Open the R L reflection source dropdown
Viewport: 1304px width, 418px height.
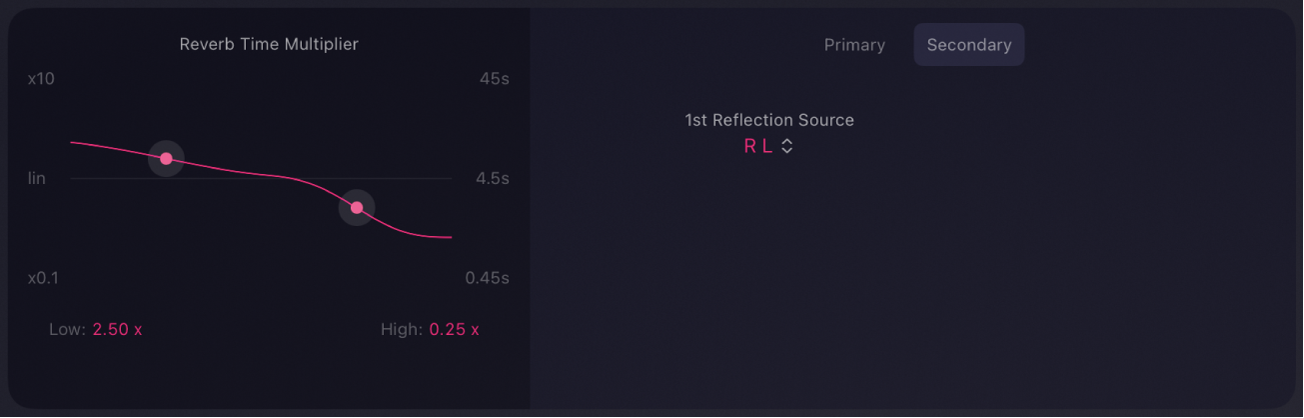tap(759, 146)
